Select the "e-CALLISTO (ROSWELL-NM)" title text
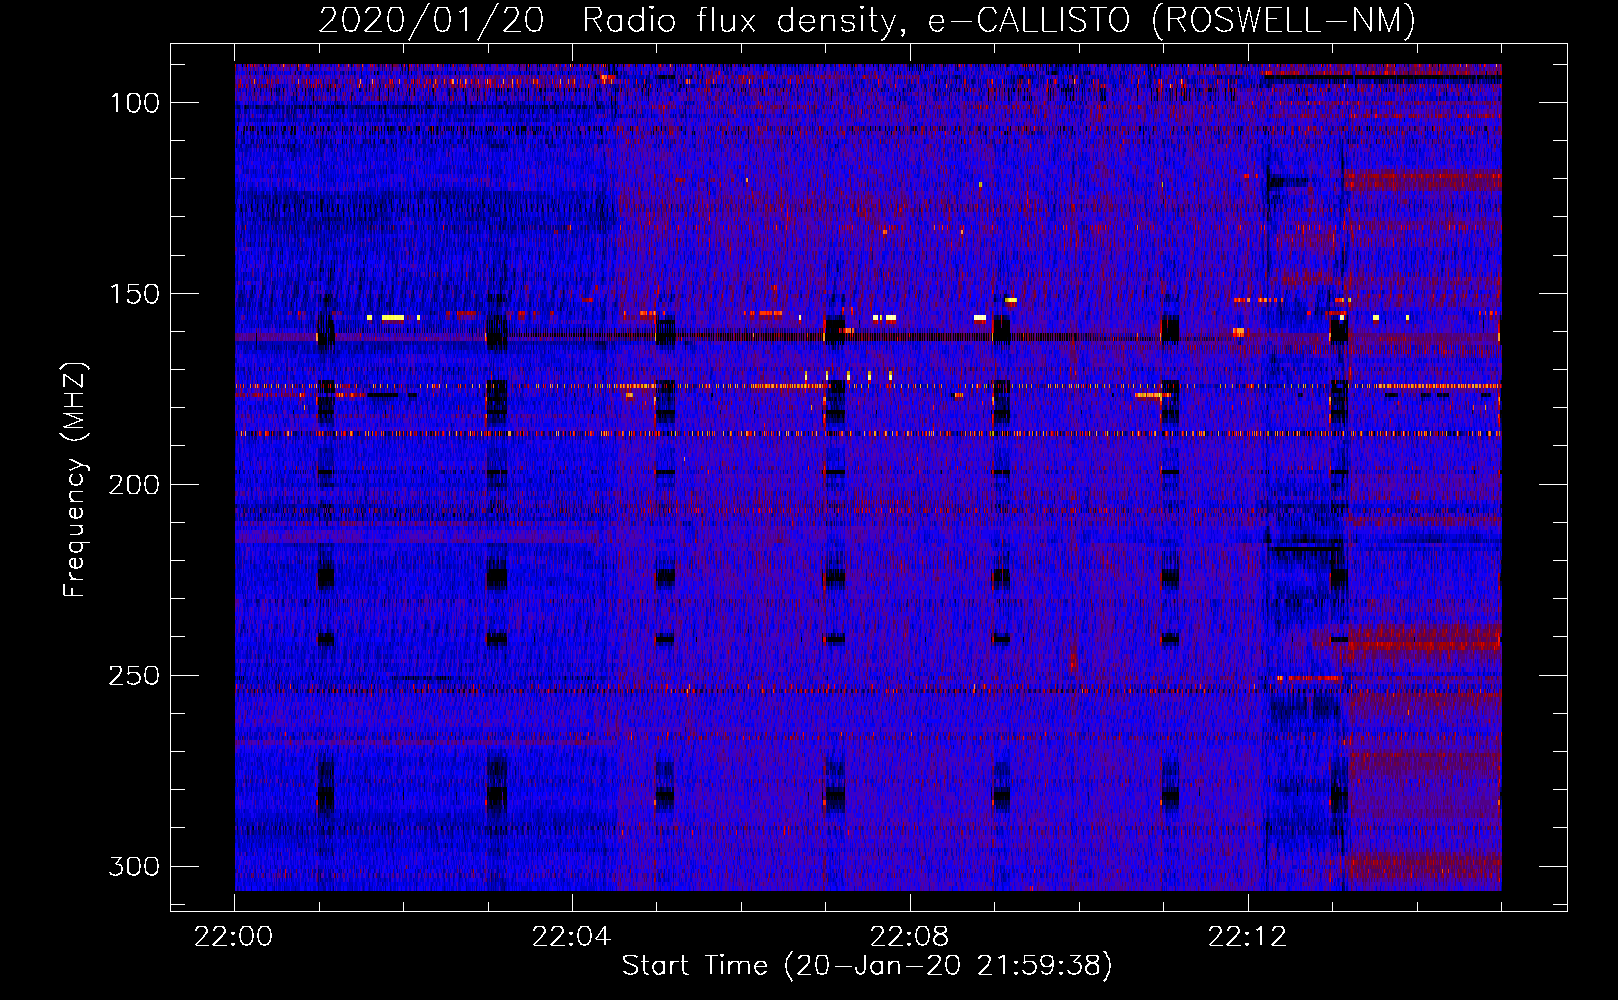Viewport: 1618px width, 1000px height. click(x=1172, y=20)
